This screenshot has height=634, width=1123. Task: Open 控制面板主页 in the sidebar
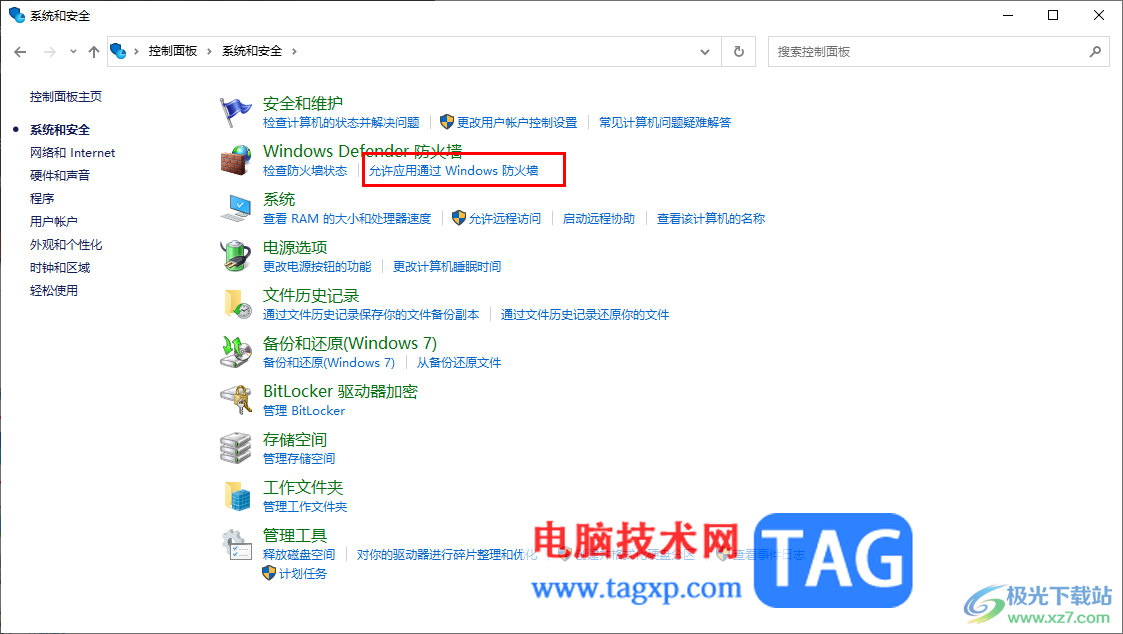coord(66,97)
